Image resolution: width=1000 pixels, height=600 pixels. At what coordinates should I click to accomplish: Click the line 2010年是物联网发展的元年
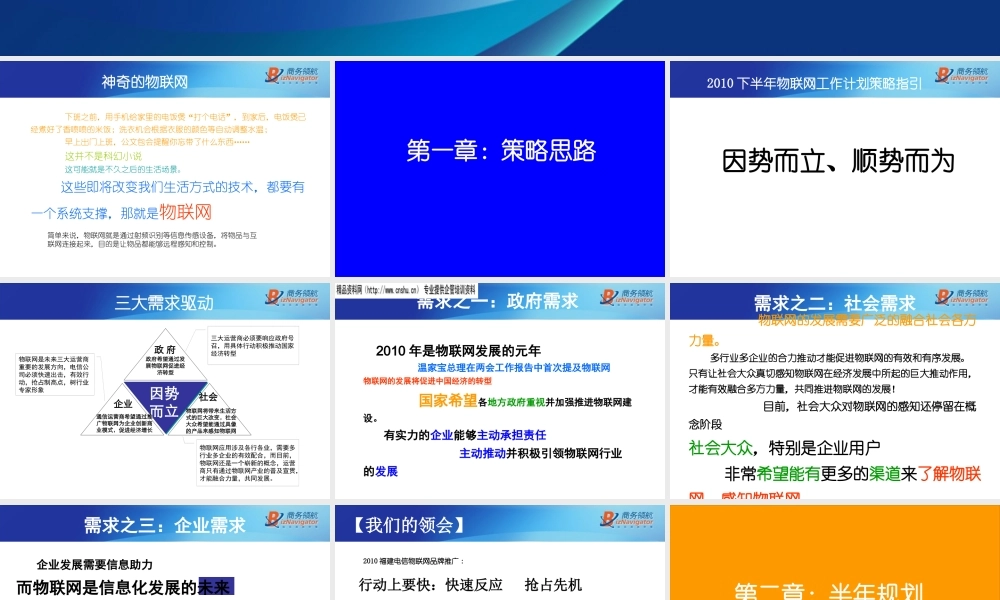click(458, 351)
